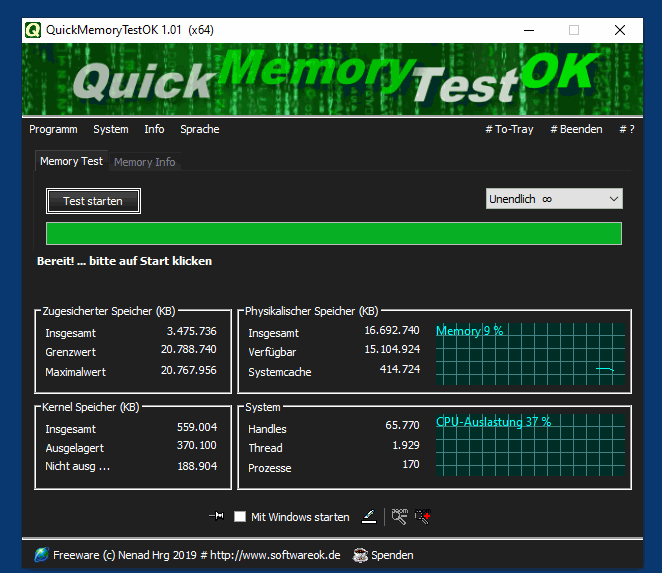Click the Thread label
This screenshot has width=662, height=573.
point(265,448)
